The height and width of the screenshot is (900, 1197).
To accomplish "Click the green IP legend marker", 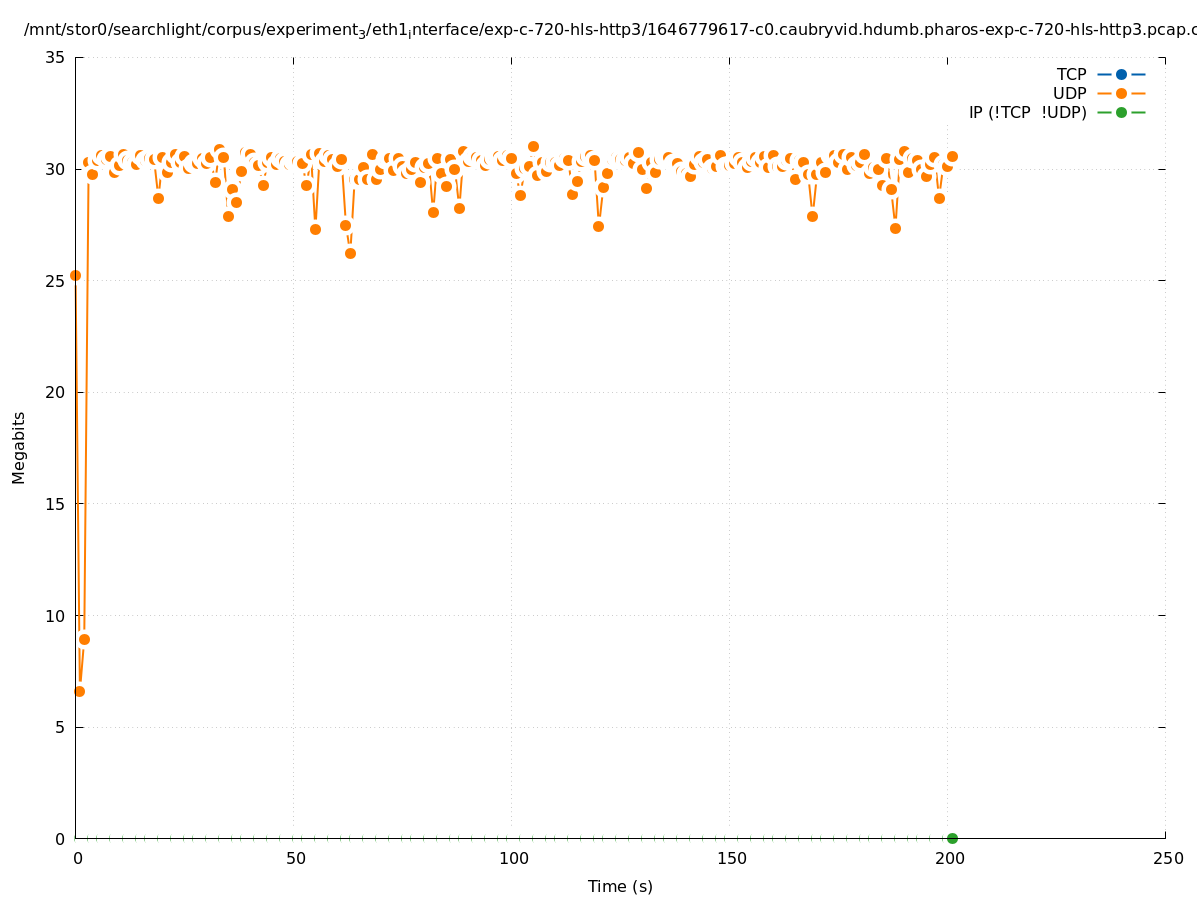I will tap(1121, 112).
